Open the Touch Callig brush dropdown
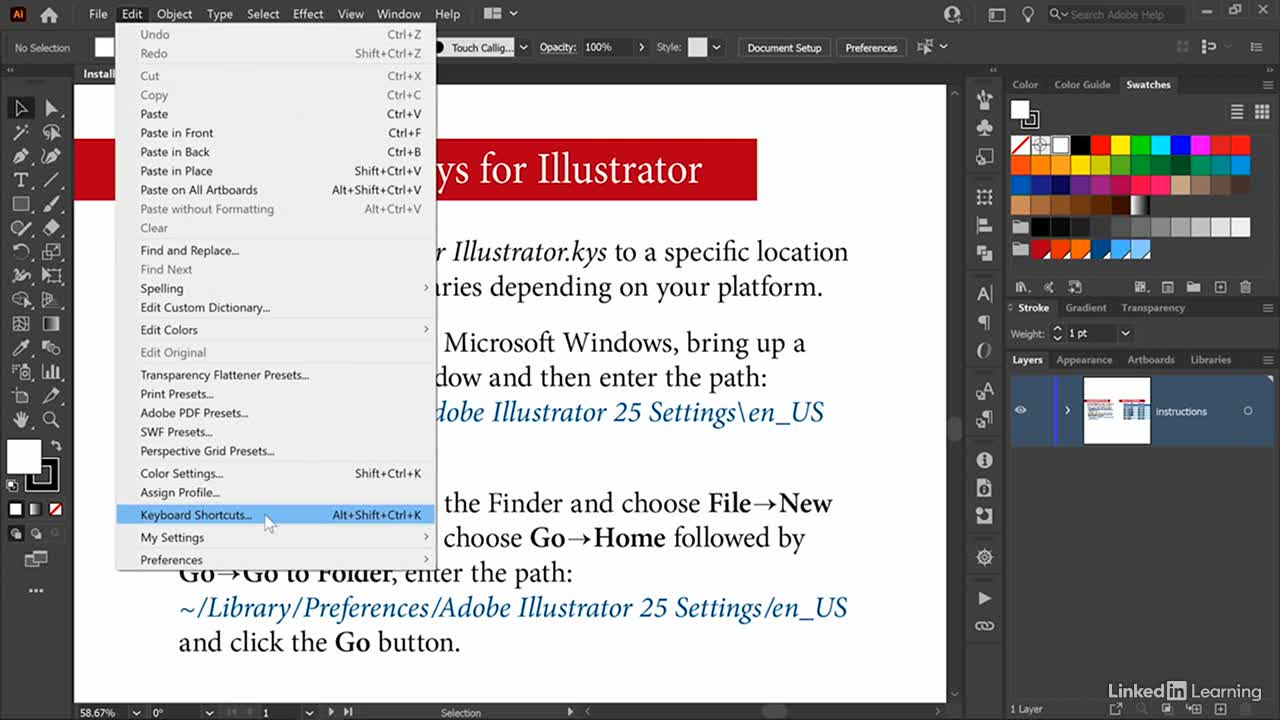Viewport: 1280px width, 720px height. 523,47
